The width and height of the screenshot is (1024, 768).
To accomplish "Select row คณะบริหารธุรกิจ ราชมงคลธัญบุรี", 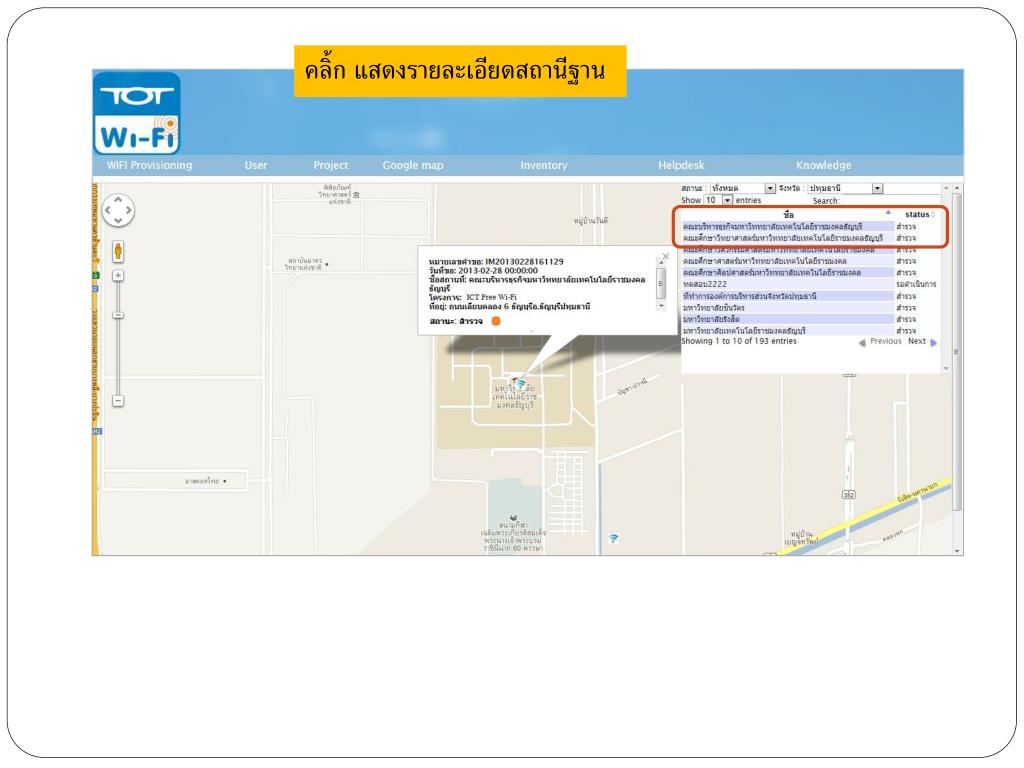I will [x=810, y=227].
